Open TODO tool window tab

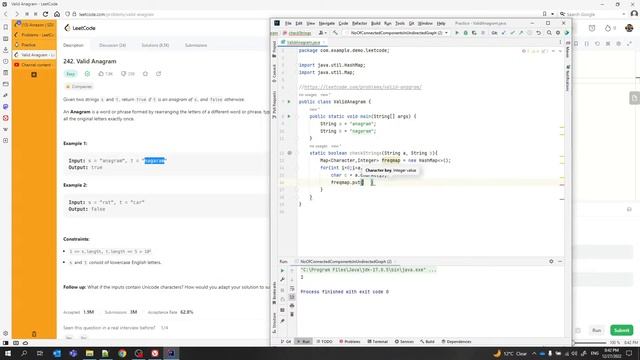point(324,342)
